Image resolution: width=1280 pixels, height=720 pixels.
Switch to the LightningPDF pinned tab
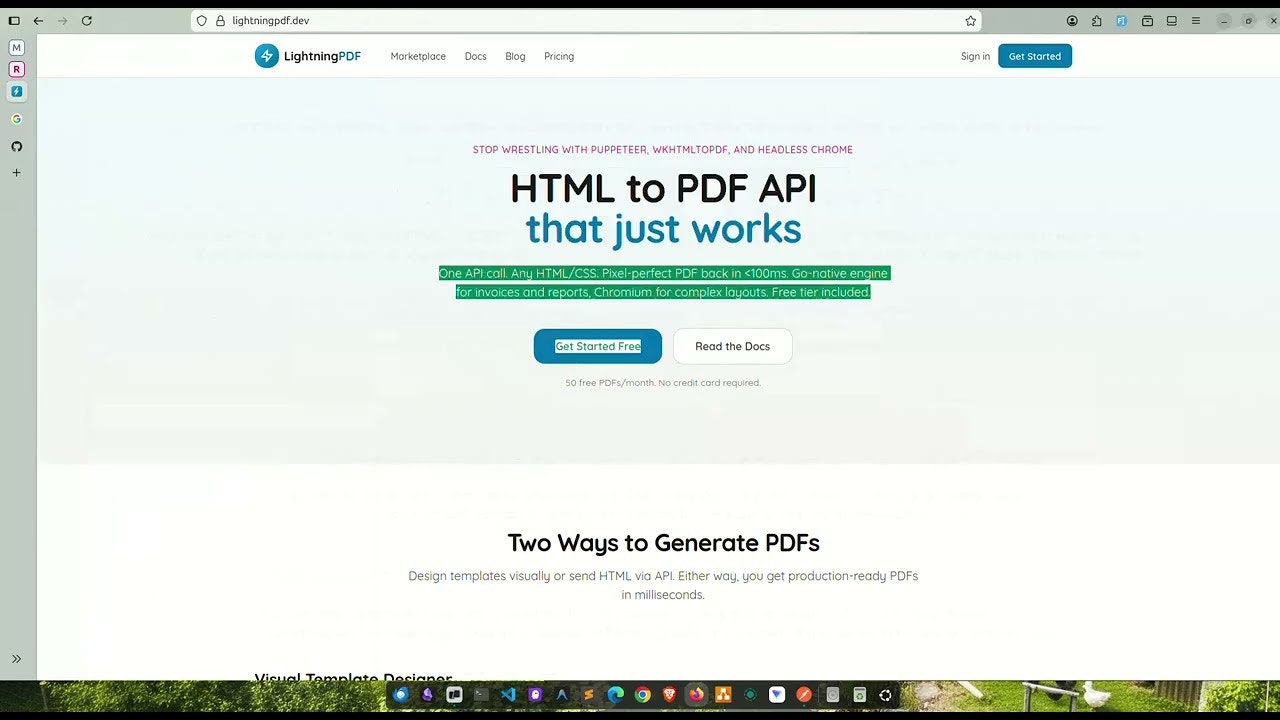tap(16, 92)
